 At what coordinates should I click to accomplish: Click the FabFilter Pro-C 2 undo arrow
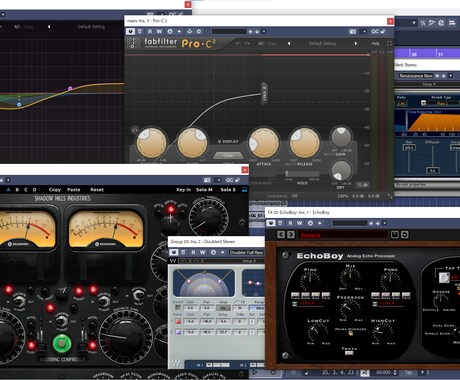point(238,44)
